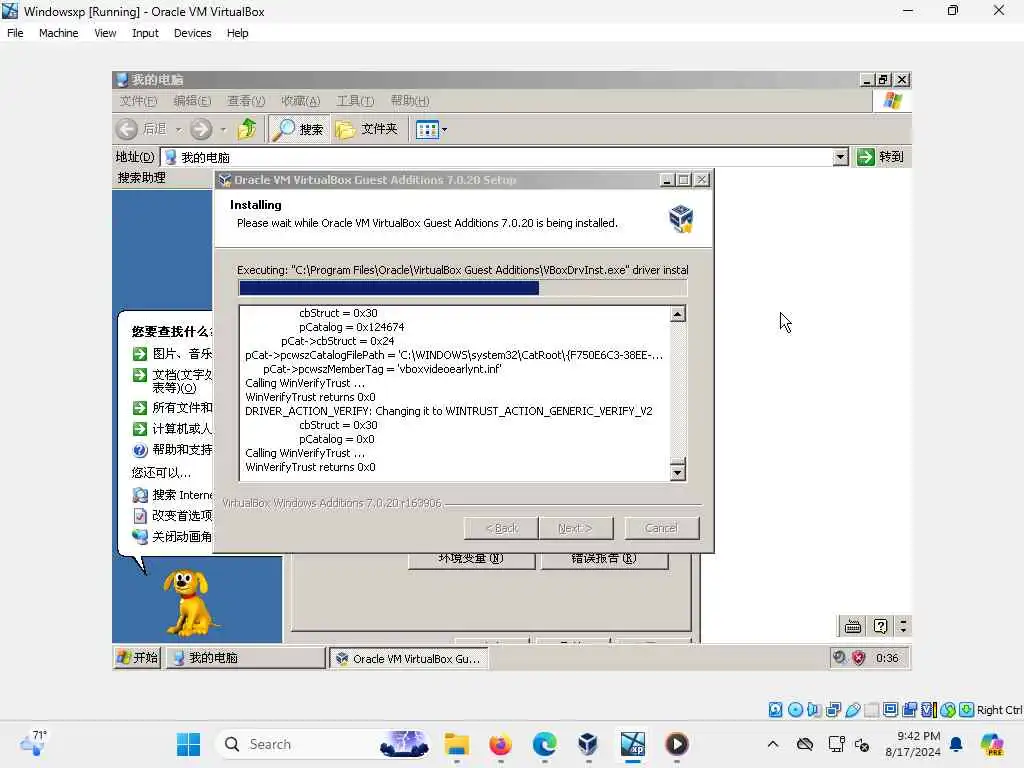Click the keyboard capture green arrow icon

tap(967, 710)
